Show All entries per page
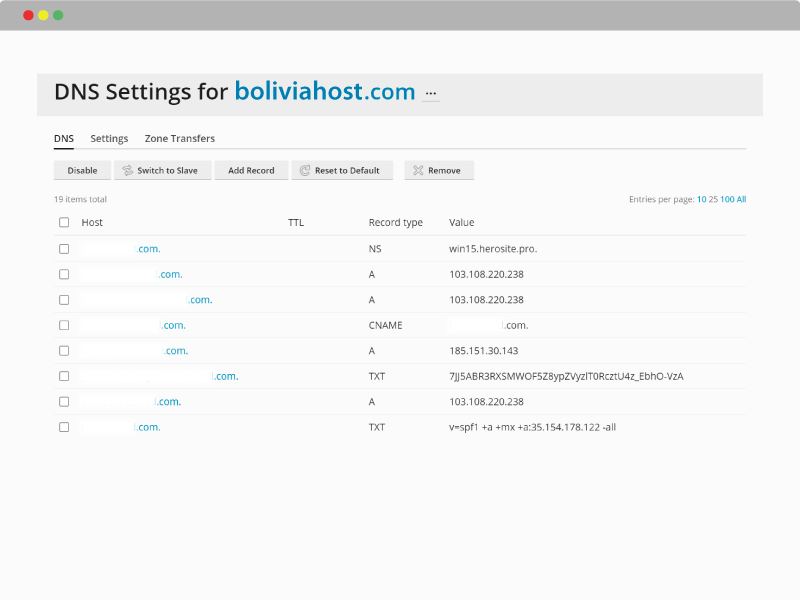The image size is (800, 600). coord(741,199)
